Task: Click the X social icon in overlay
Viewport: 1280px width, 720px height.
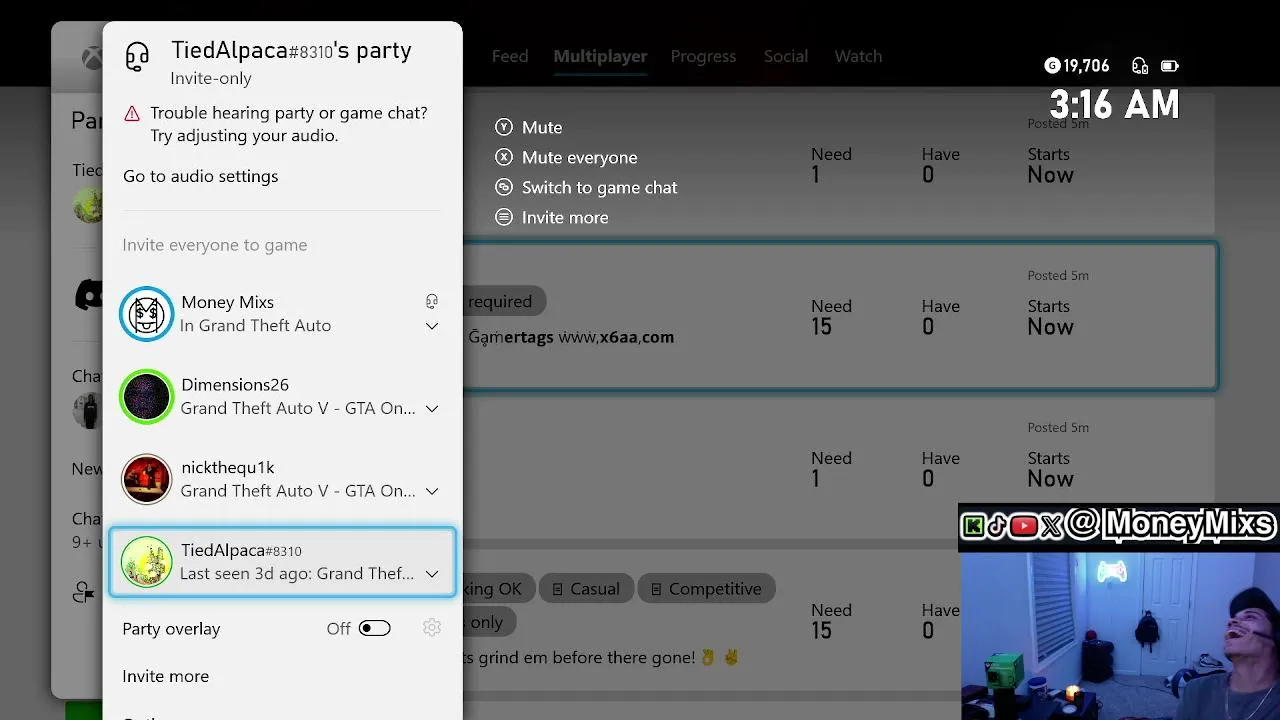Action: (1050, 527)
